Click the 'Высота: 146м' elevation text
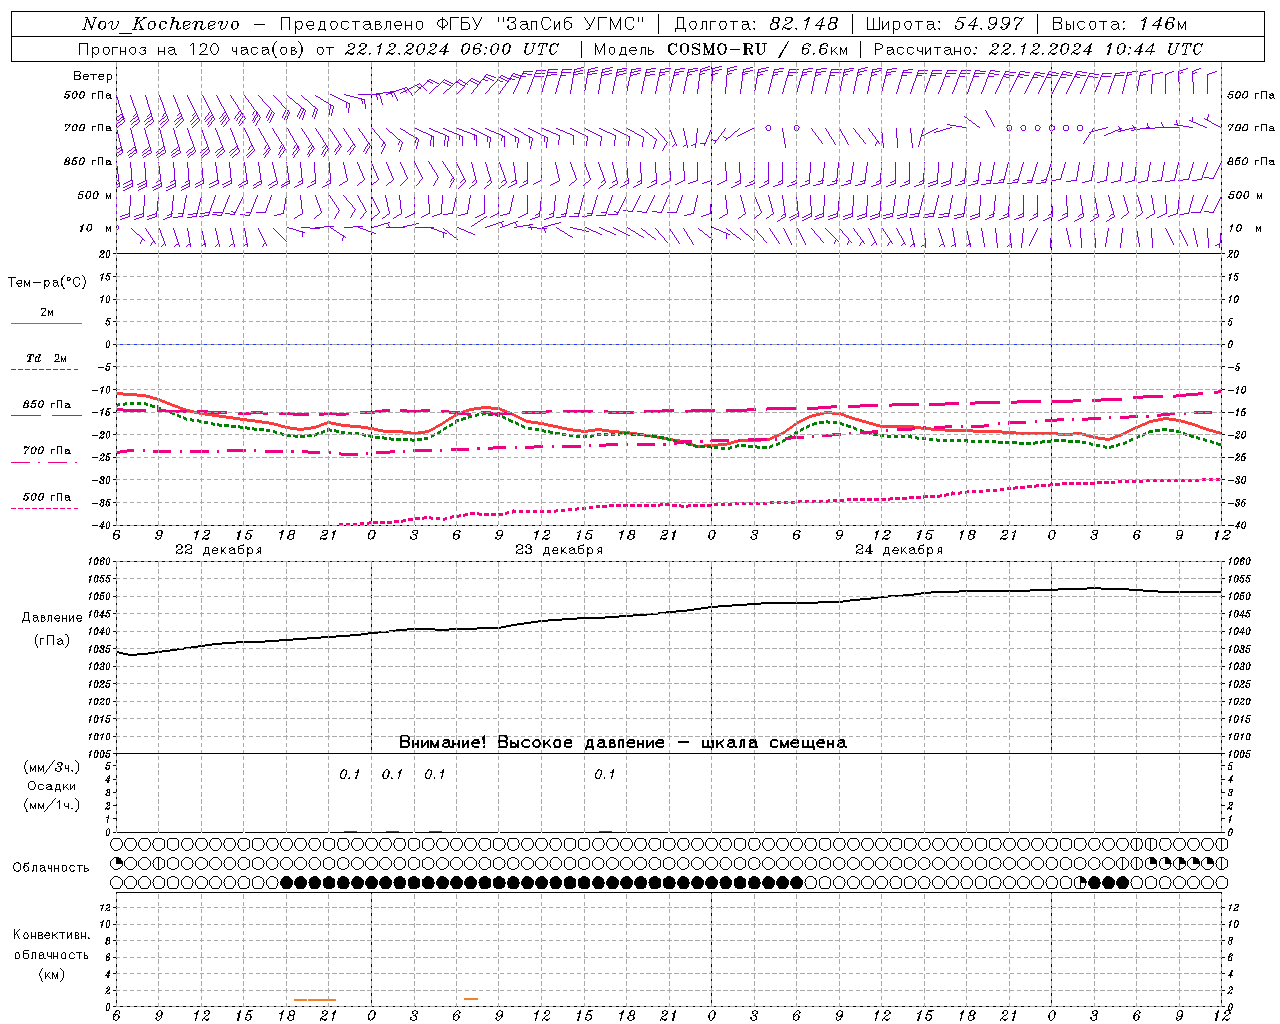 (x=1119, y=24)
